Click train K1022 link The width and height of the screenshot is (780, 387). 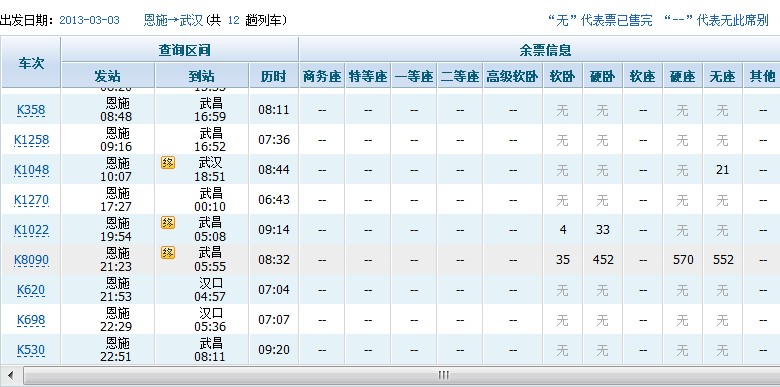[x=31, y=230]
